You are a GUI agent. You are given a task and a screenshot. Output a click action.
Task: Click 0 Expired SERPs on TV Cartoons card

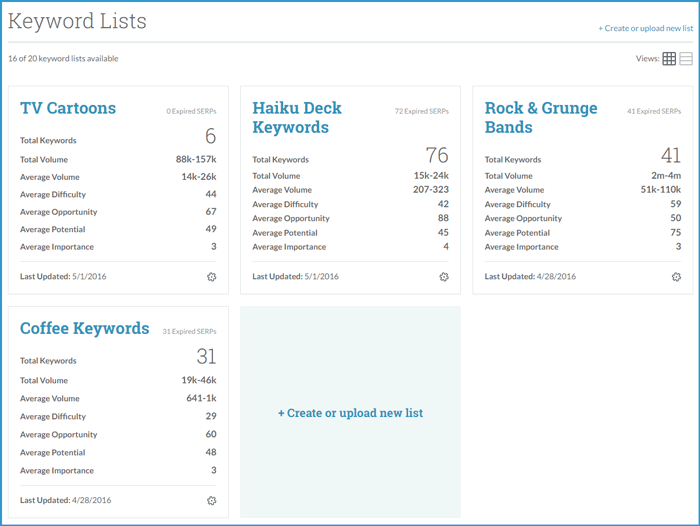[191, 111]
